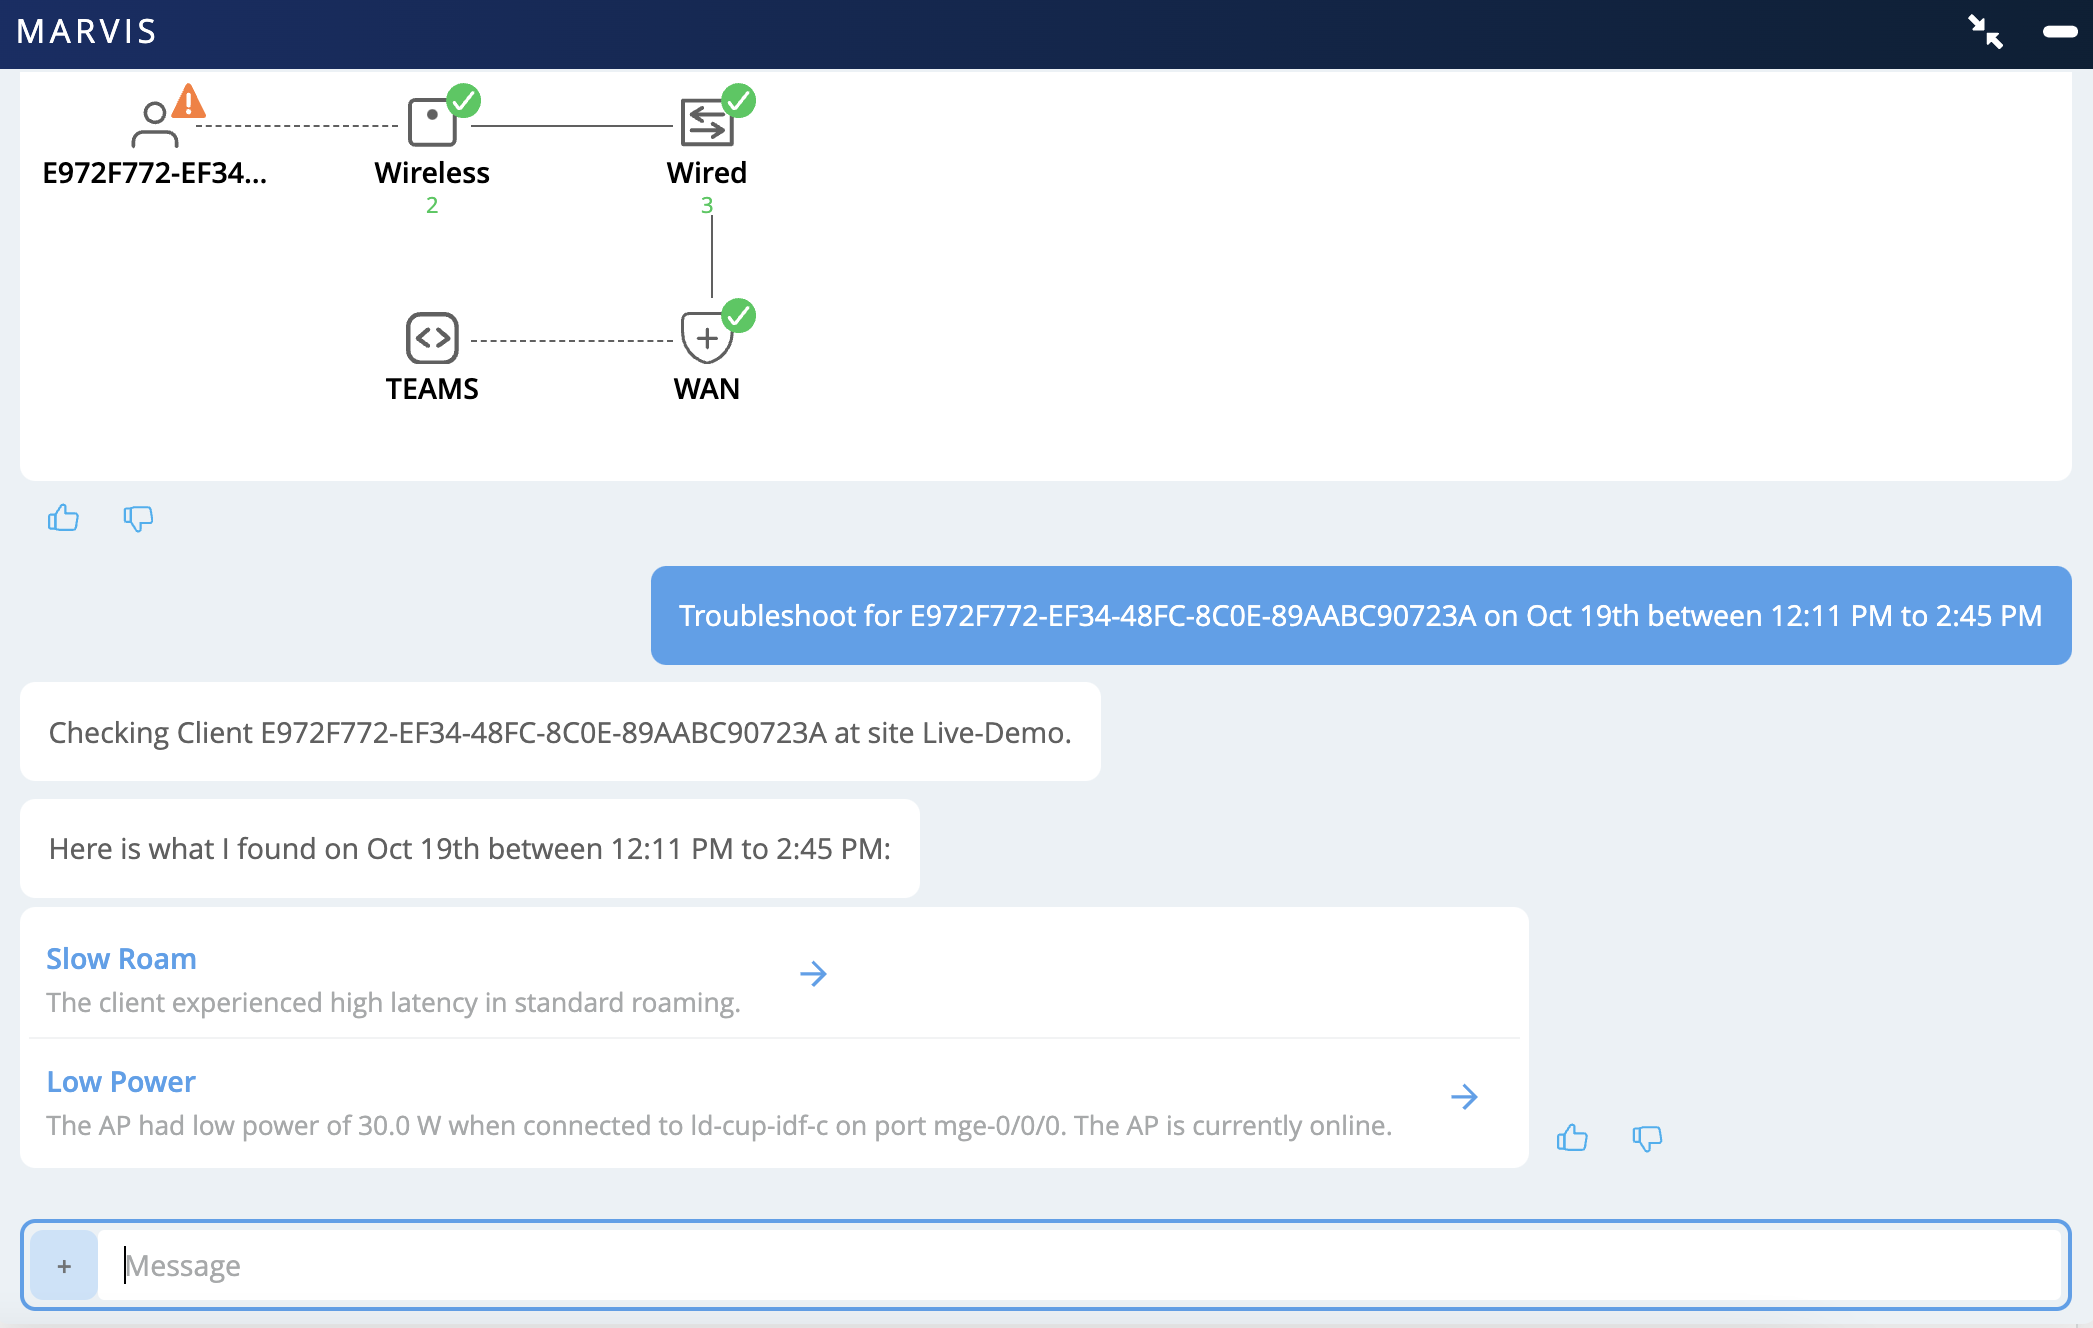
Task: Thumbs up the troubleshoot results response
Action: [1572, 1138]
